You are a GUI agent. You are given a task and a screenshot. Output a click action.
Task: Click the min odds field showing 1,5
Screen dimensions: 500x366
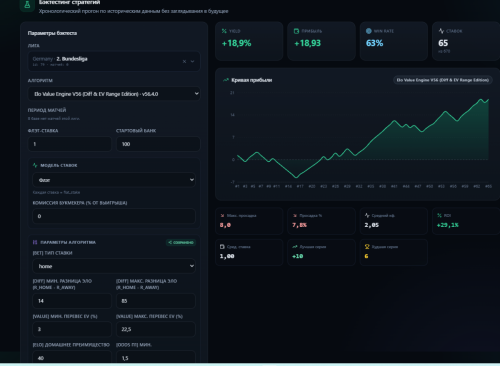tap(156, 357)
